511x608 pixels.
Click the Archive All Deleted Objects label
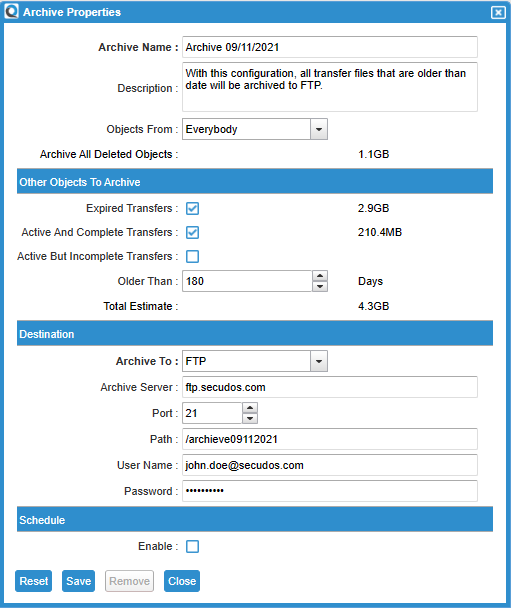(109, 154)
